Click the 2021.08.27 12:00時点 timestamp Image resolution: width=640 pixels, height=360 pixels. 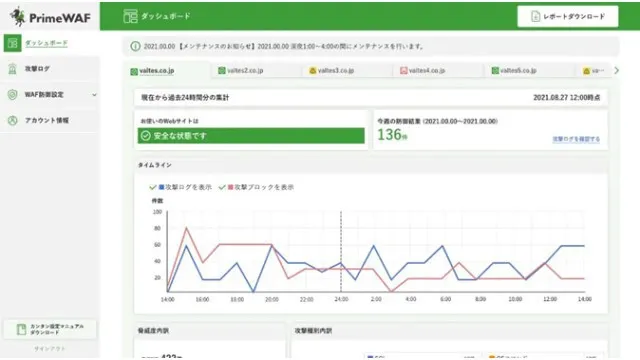[567, 98]
